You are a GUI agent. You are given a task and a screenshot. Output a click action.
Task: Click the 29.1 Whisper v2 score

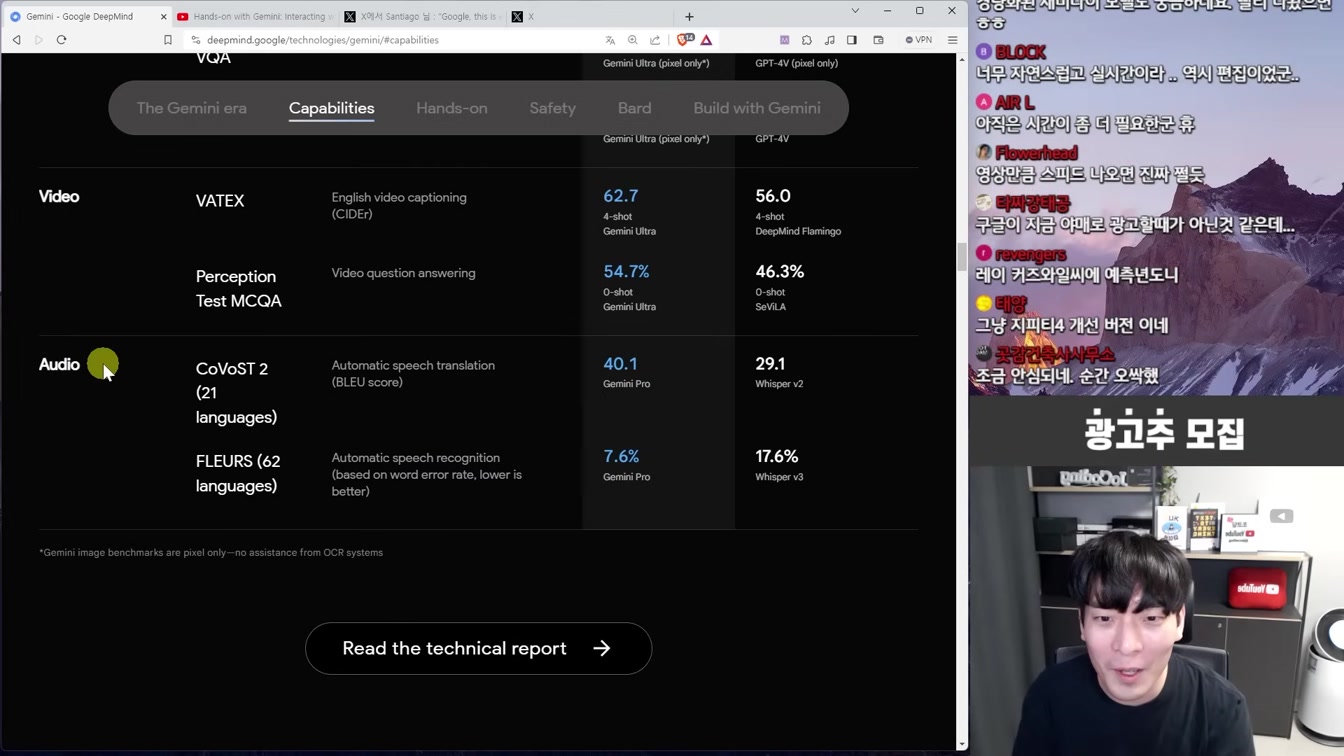(x=770, y=364)
